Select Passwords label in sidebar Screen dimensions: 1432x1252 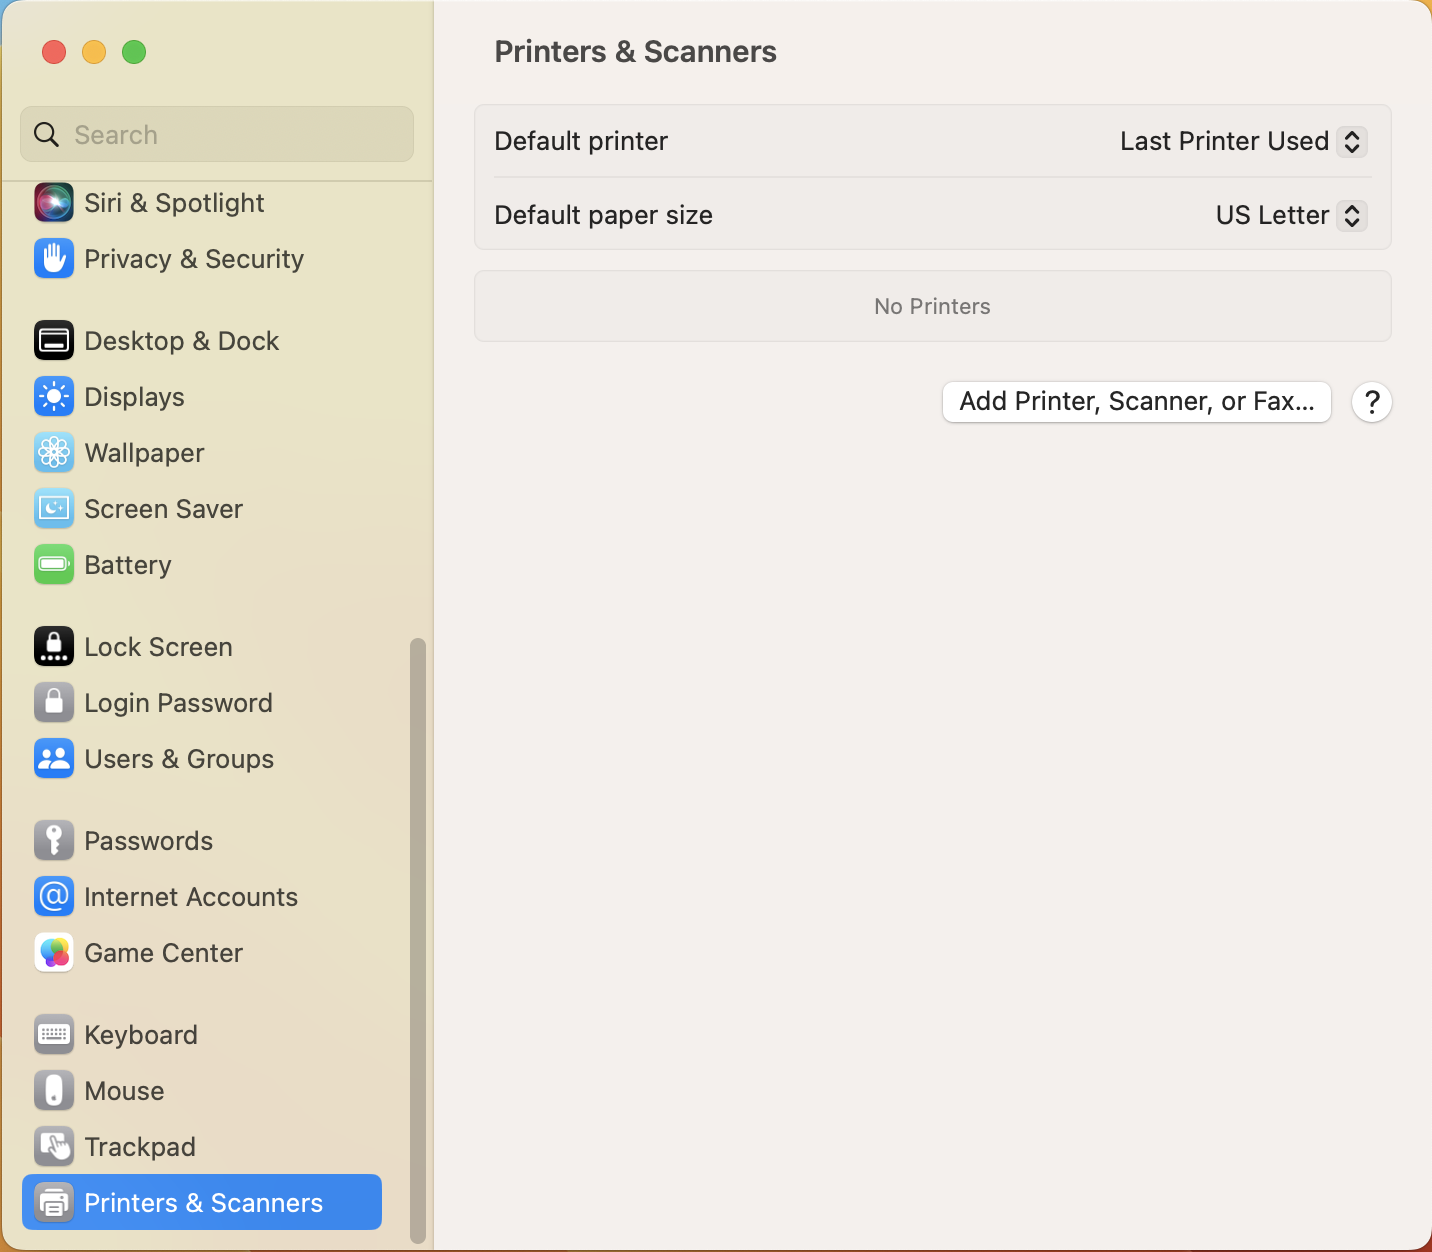pyautogui.click(x=149, y=841)
